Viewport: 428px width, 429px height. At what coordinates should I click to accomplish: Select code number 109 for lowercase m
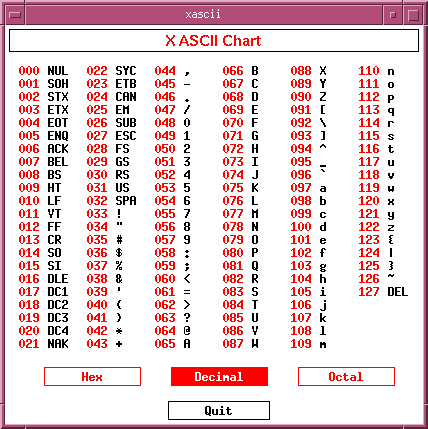point(301,344)
